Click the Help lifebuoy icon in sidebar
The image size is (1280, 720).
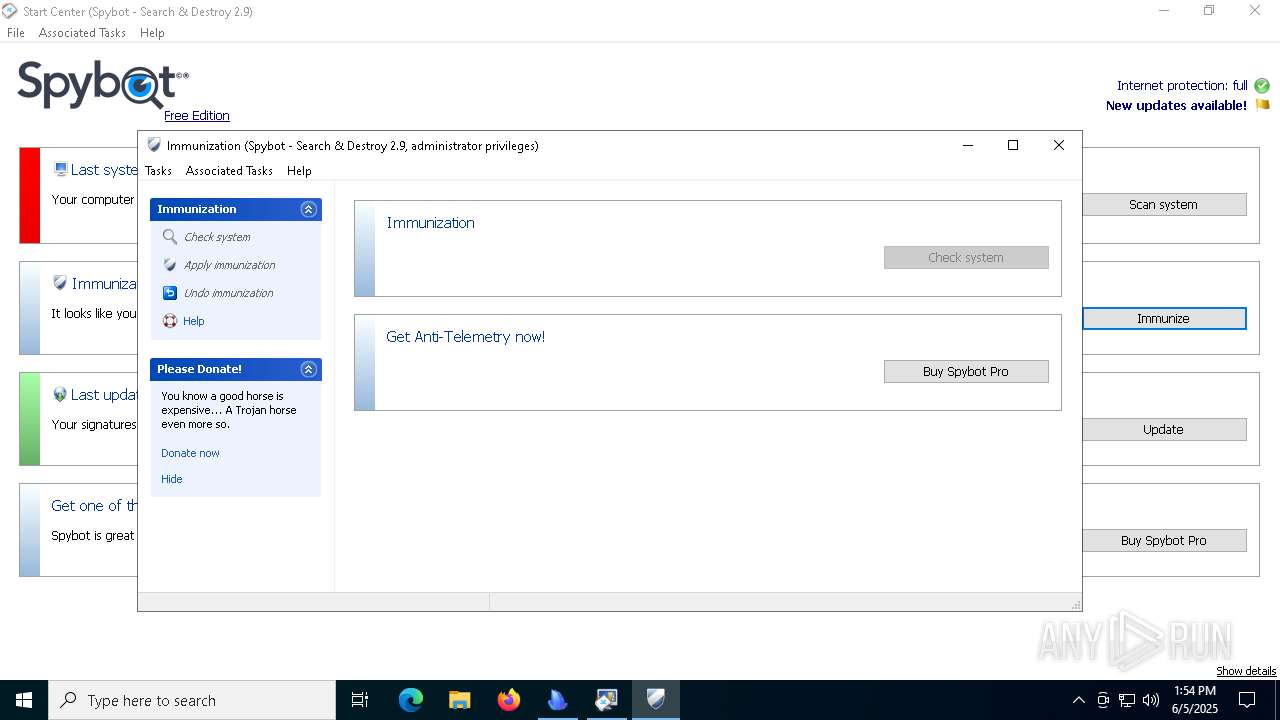click(x=170, y=321)
